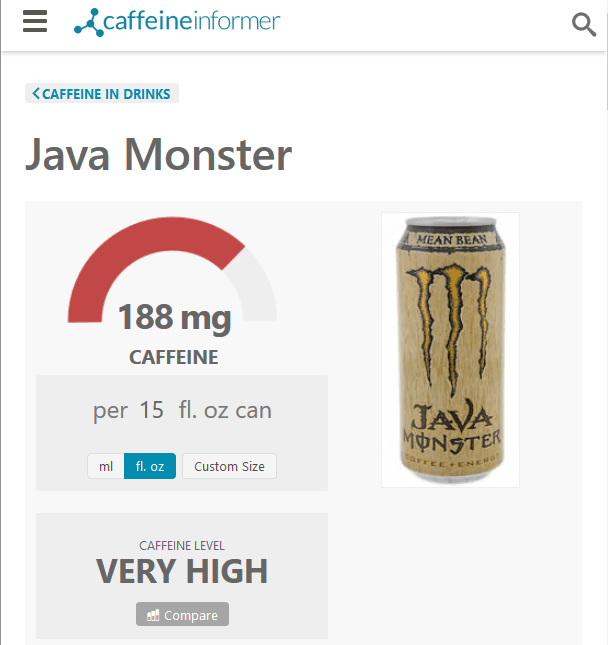Click the search magnifier icon
Viewport: 608px width, 645px height.
[584, 25]
